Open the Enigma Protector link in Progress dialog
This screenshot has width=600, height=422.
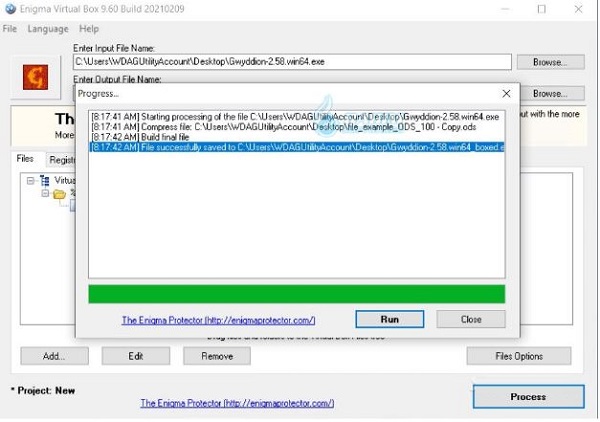coord(218,320)
